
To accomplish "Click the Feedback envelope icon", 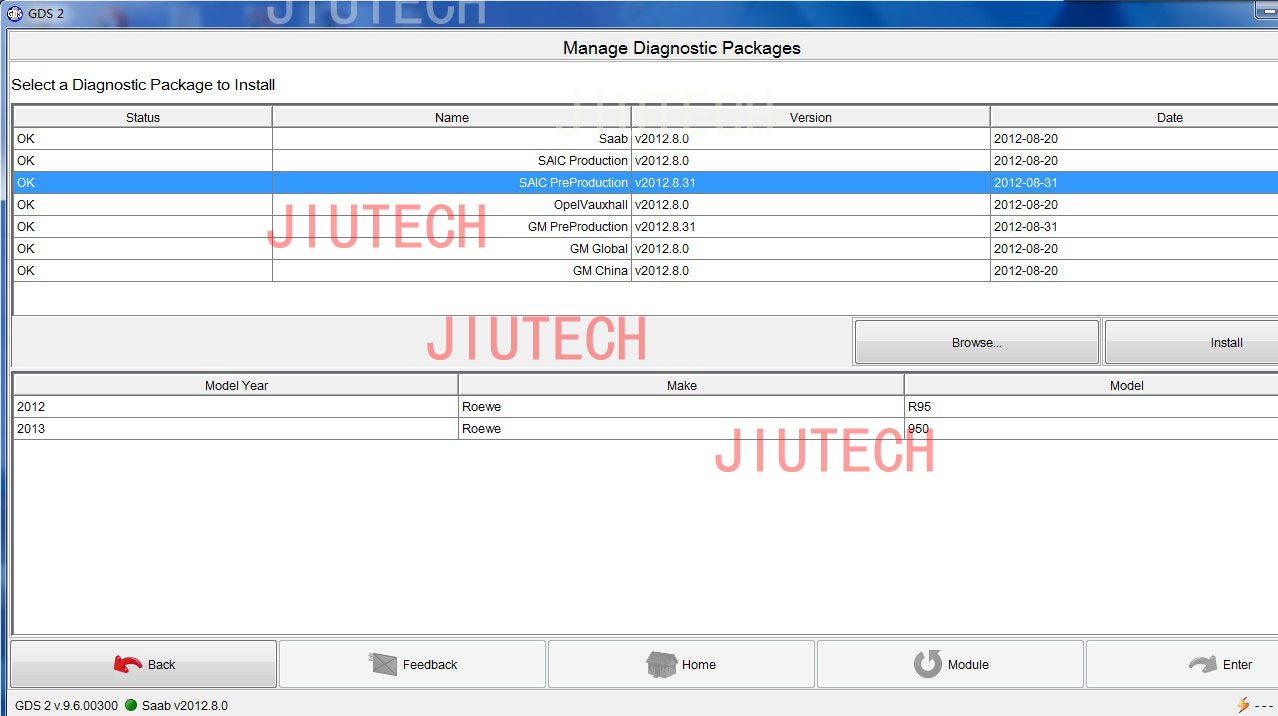I will pyautogui.click(x=384, y=664).
